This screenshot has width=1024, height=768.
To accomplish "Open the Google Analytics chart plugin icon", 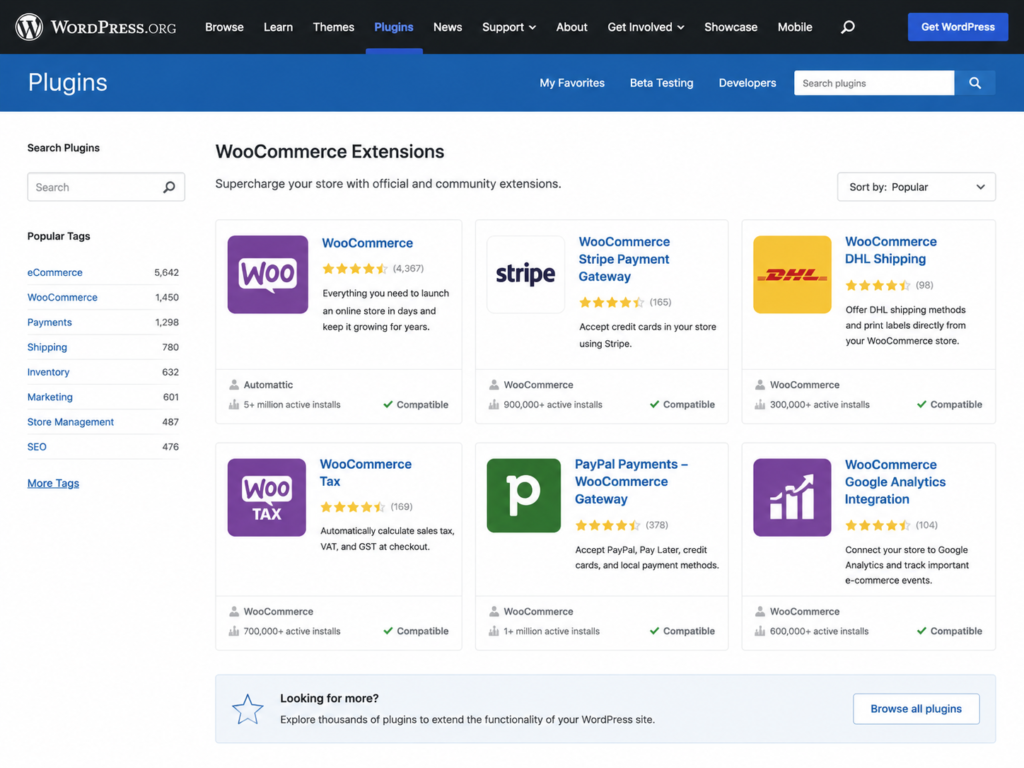I will coord(792,498).
